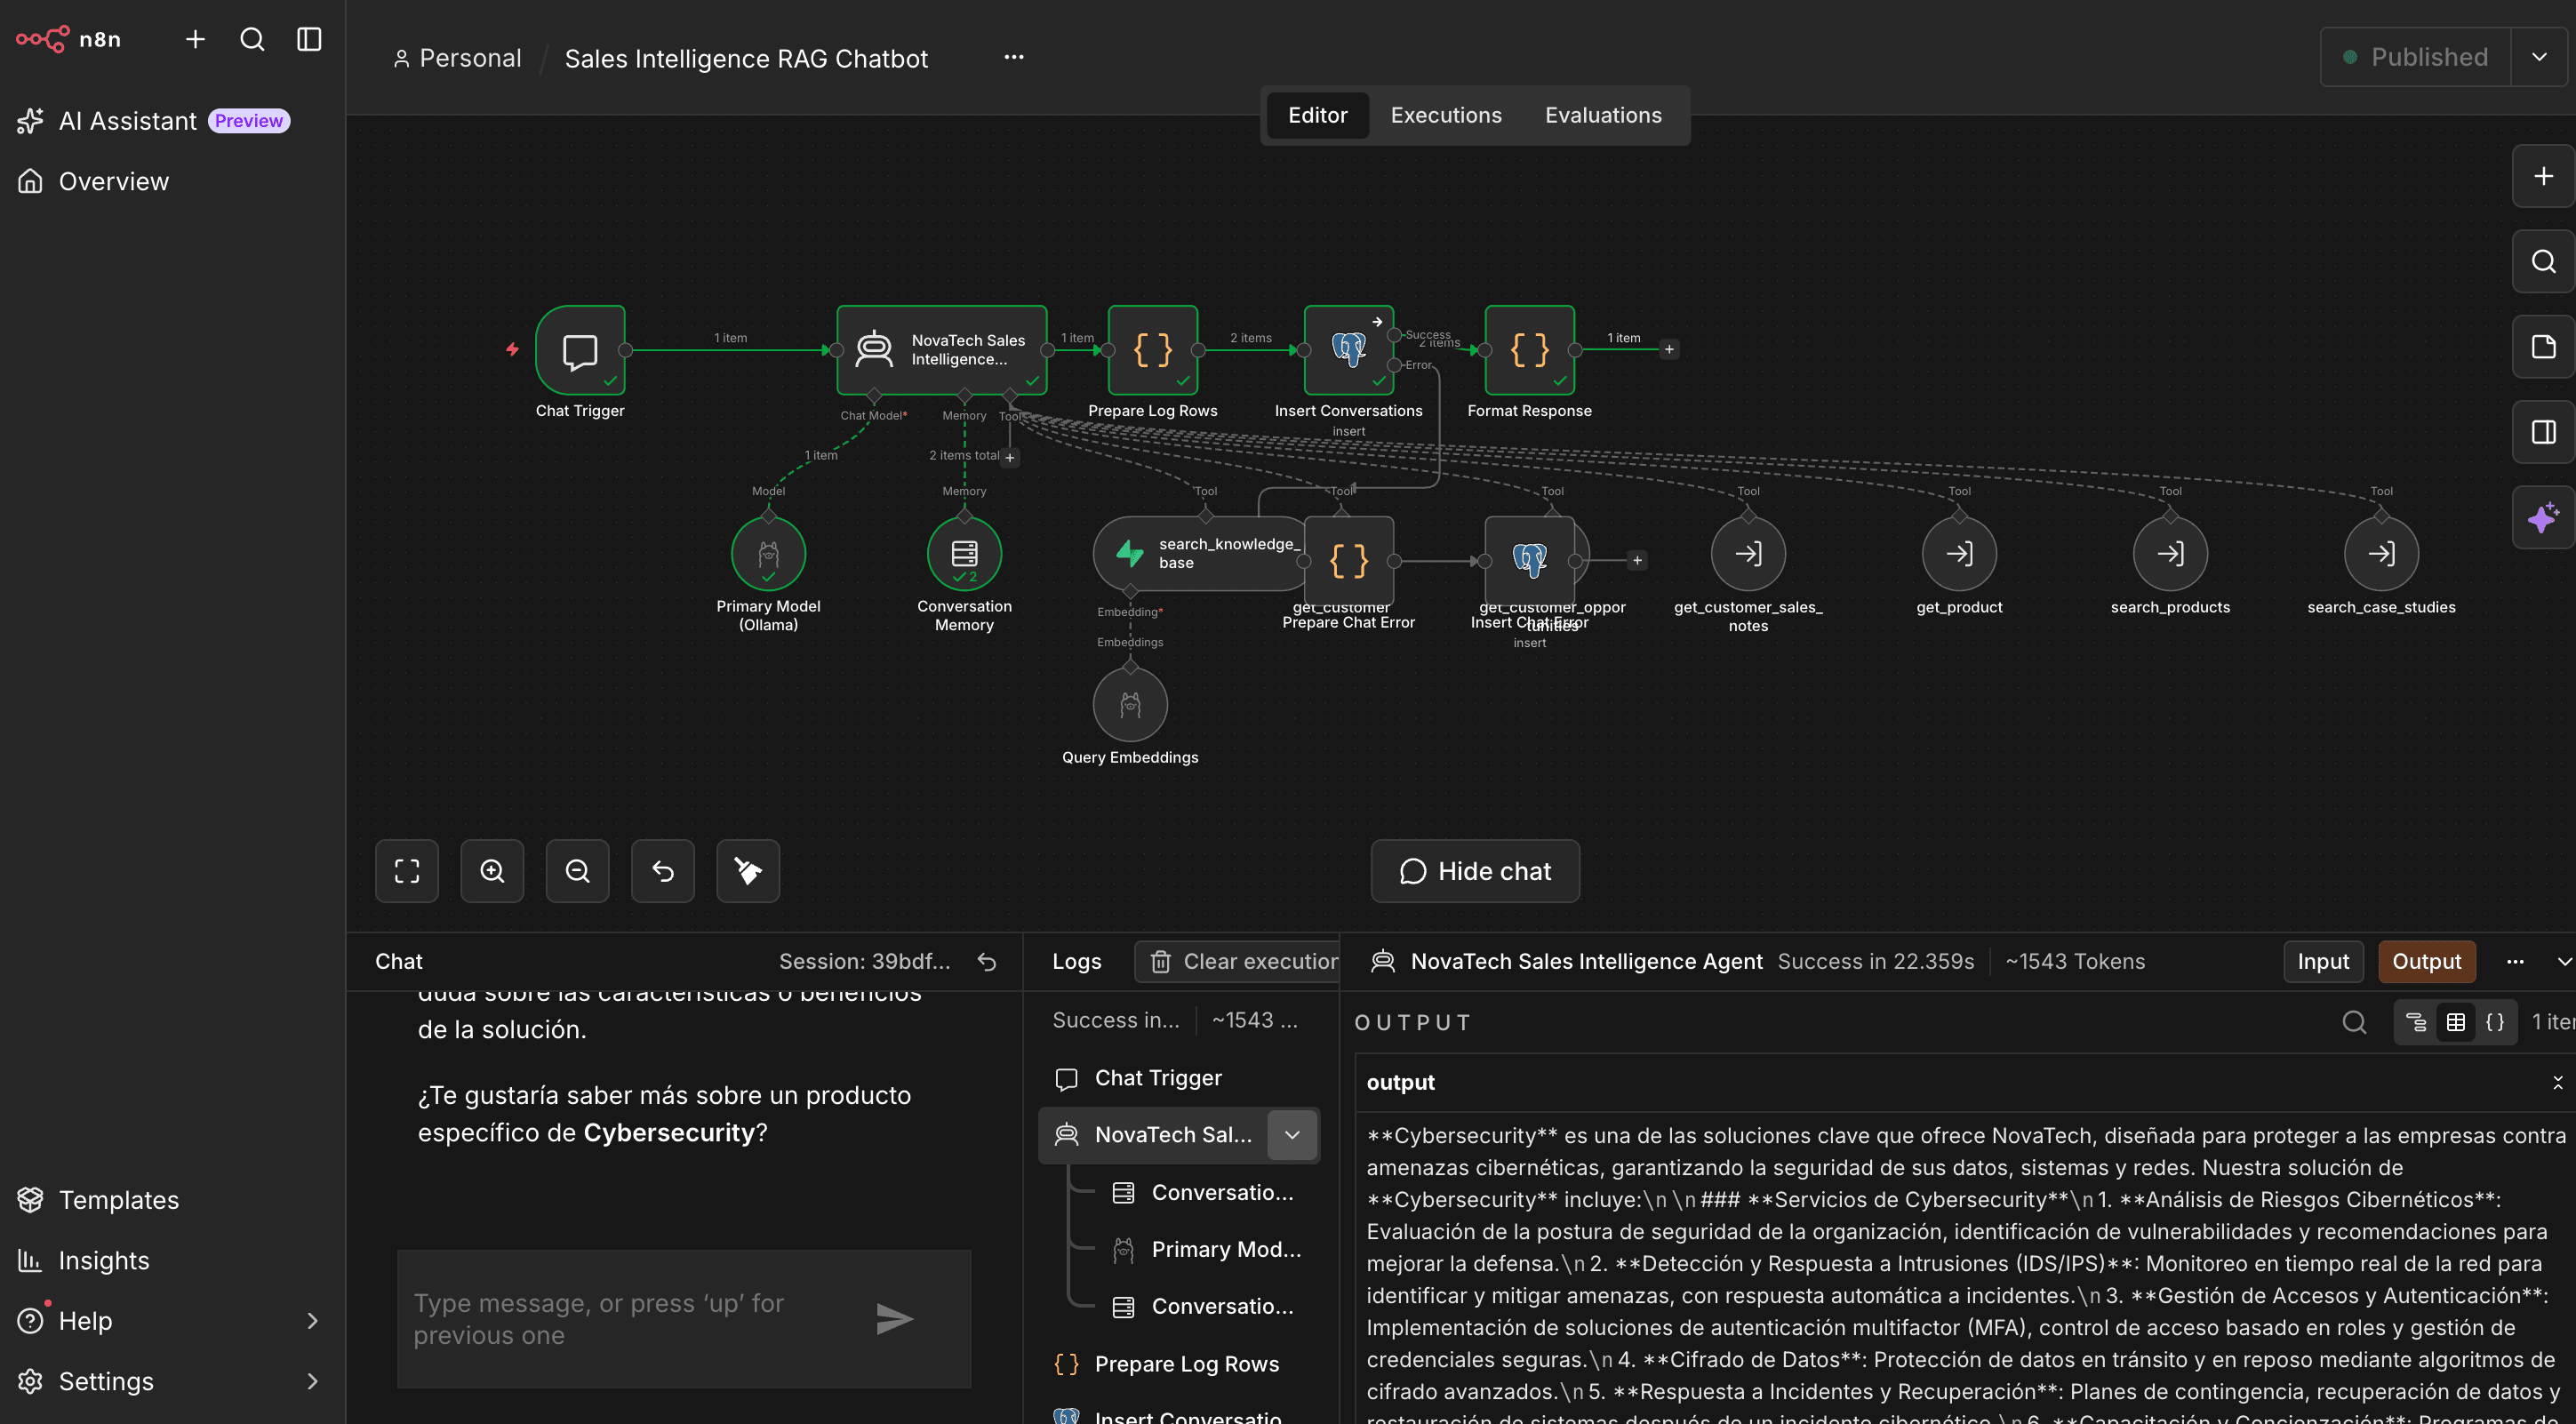Collapse the logs panel chevron

point(2564,961)
